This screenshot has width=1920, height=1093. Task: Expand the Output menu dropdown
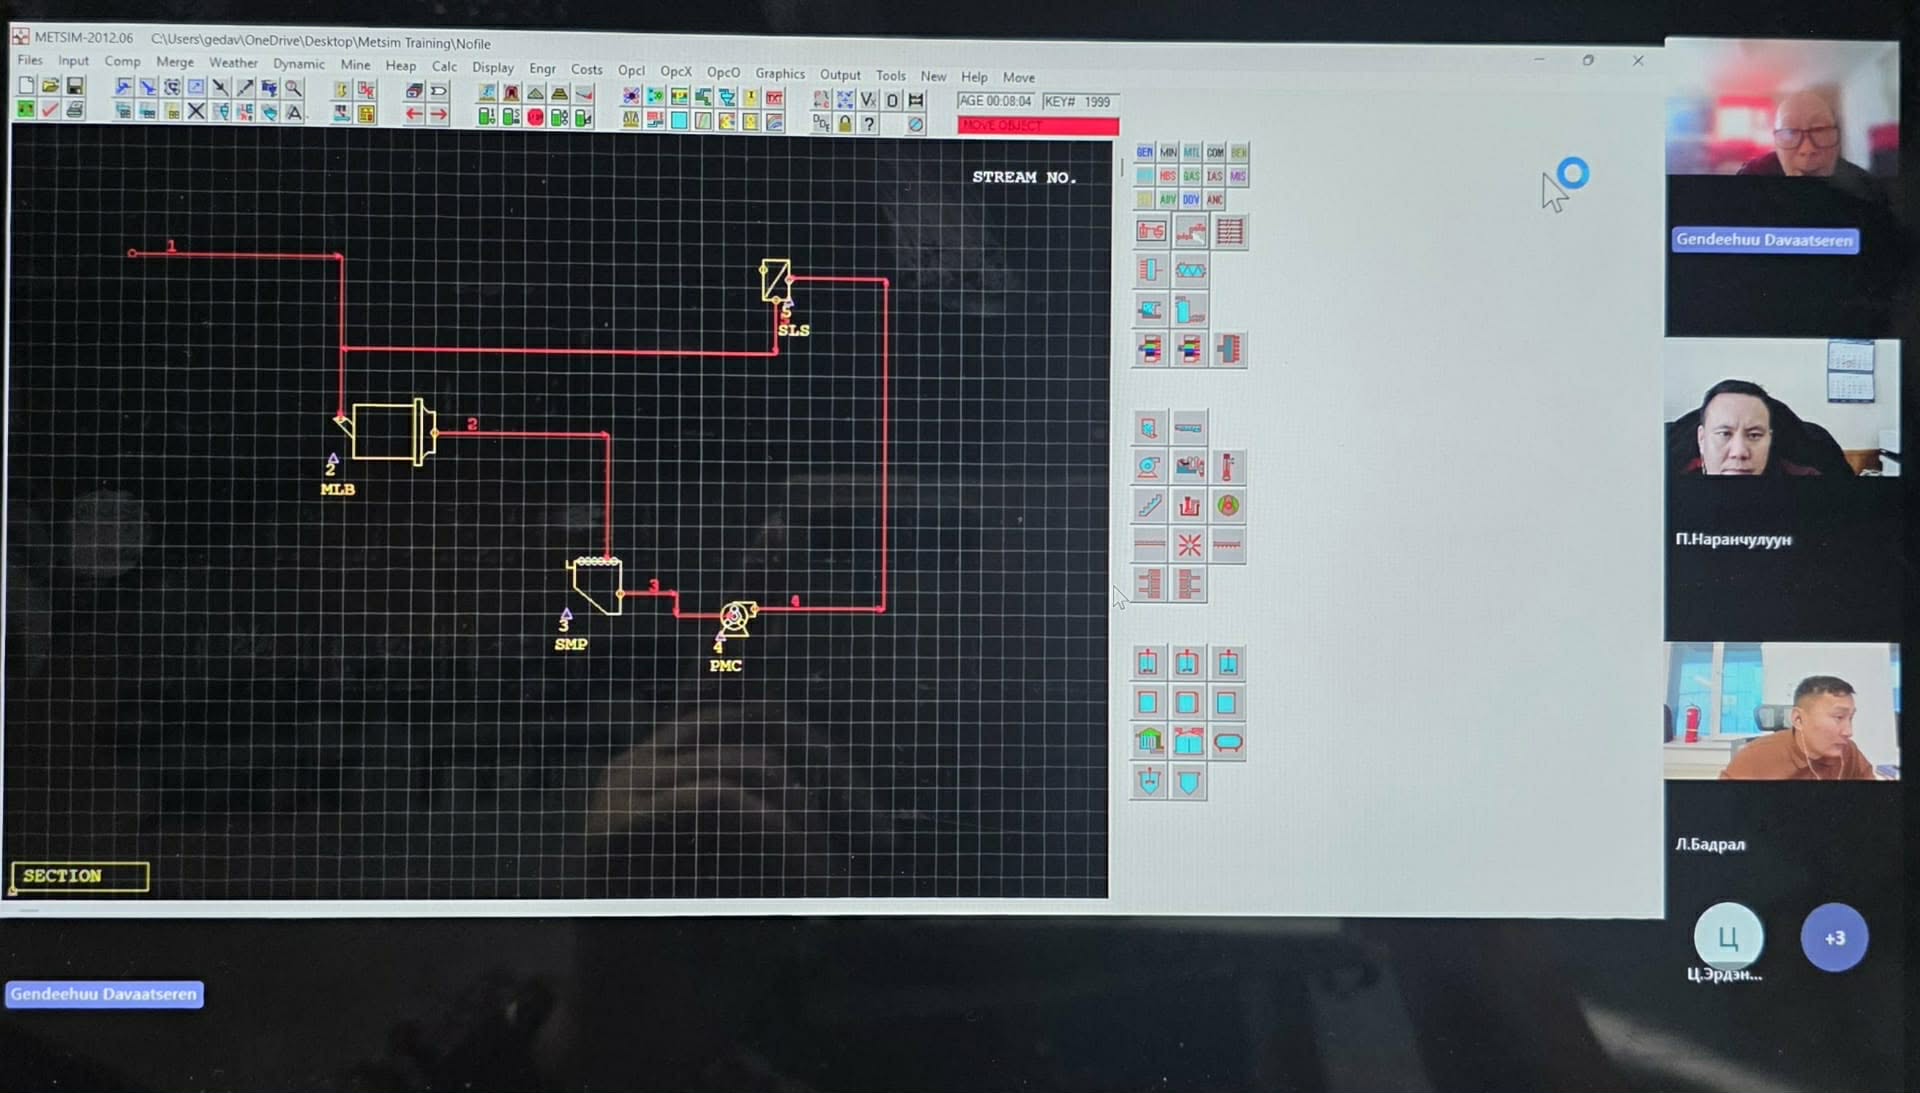click(x=840, y=75)
